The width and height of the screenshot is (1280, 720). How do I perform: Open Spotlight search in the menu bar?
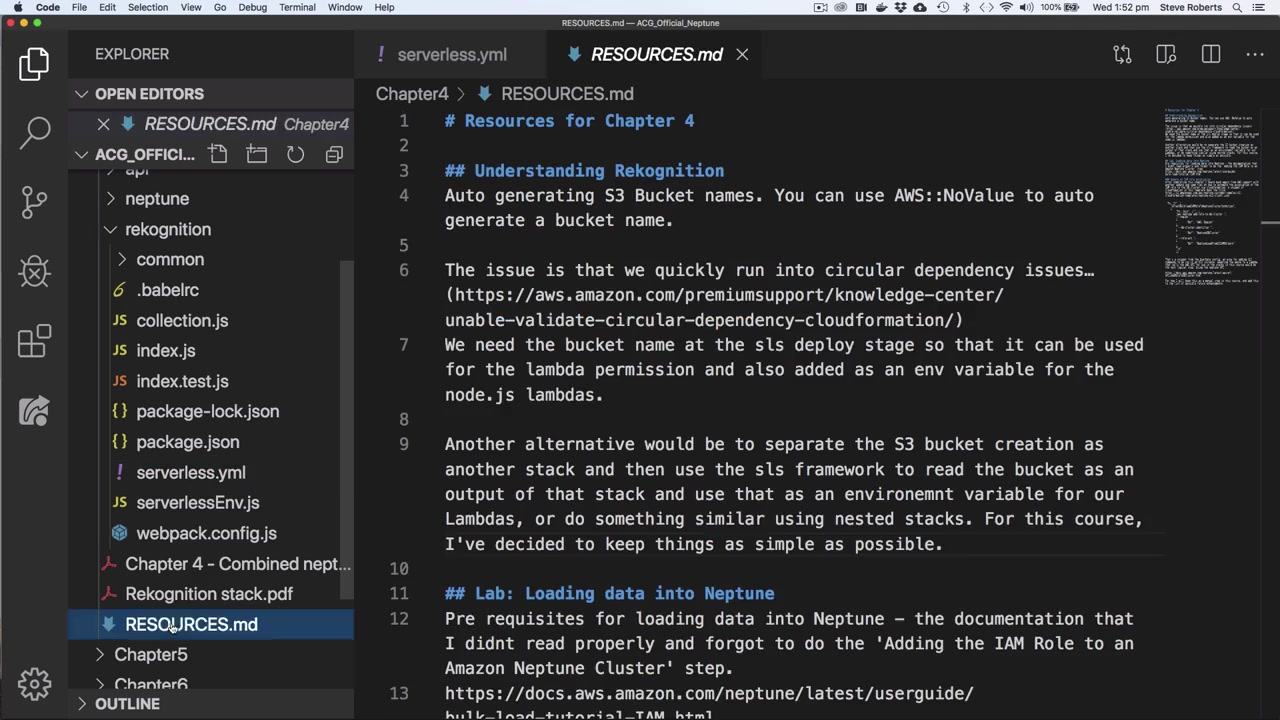(1237, 7)
